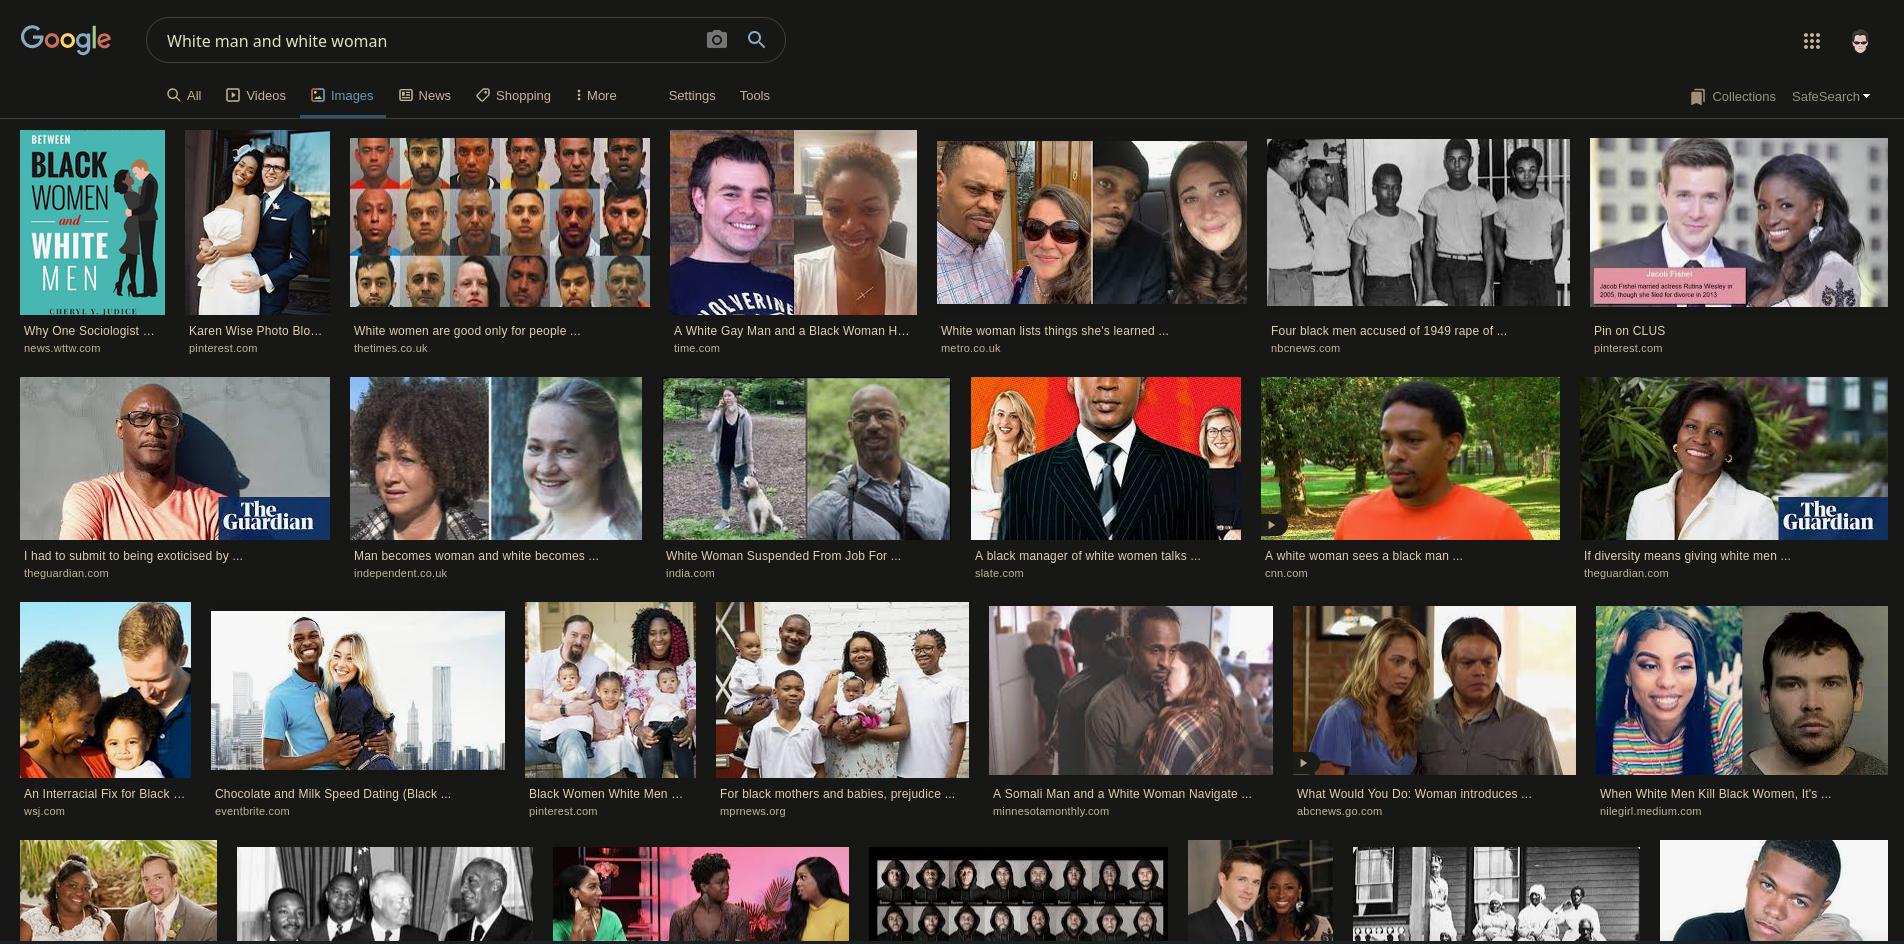Image resolution: width=1904 pixels, height=944 pixels.
Task: Expand the SafeSearch dropdown
Action: coord(1830,97)
